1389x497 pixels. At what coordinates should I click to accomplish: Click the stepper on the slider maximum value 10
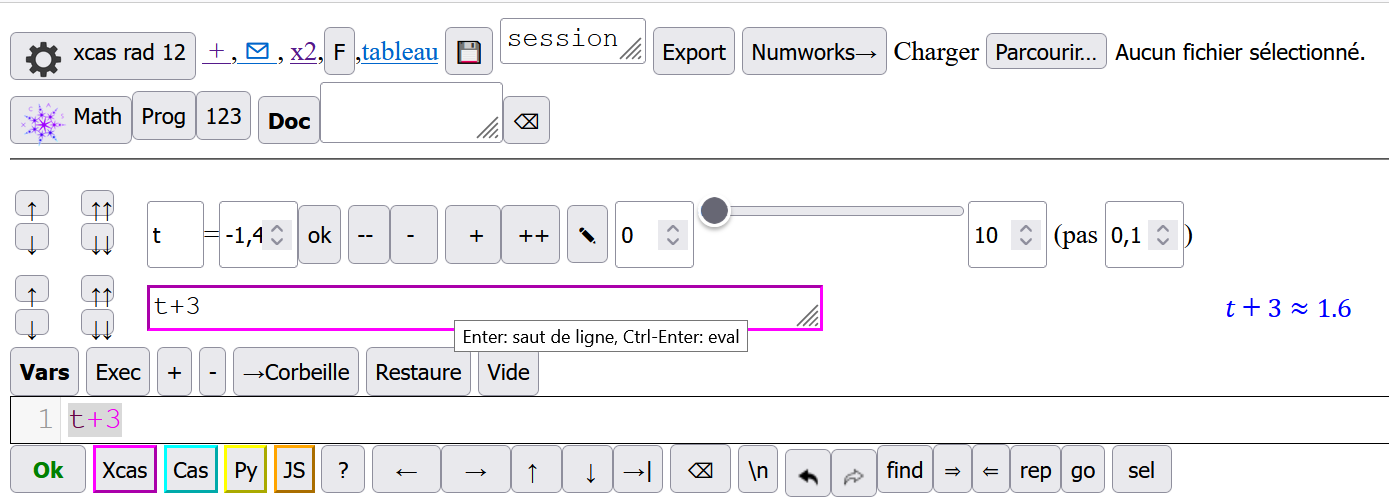[1025, 236]
